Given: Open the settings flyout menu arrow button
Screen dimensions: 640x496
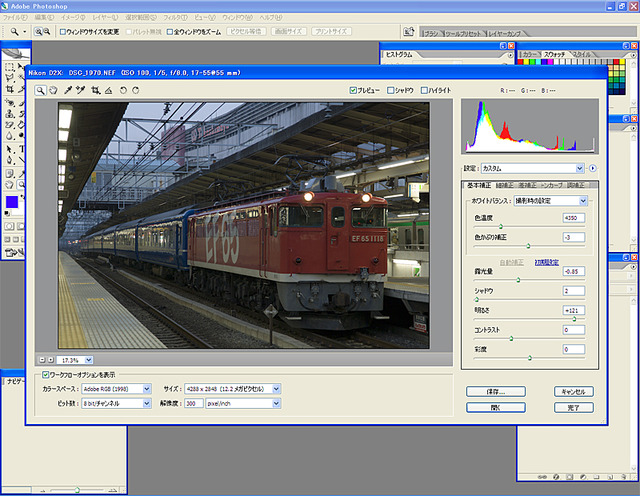Looking at the screenshot, I should 592,168.
